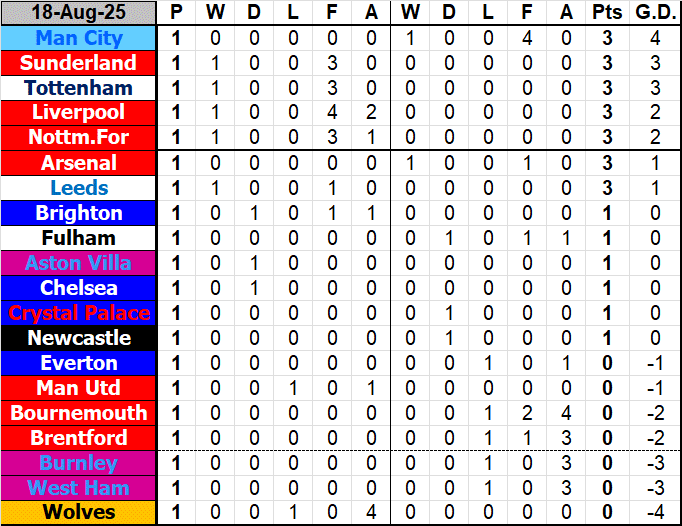
Task: Select the Everton row label
Action: [x=79, y=363]
